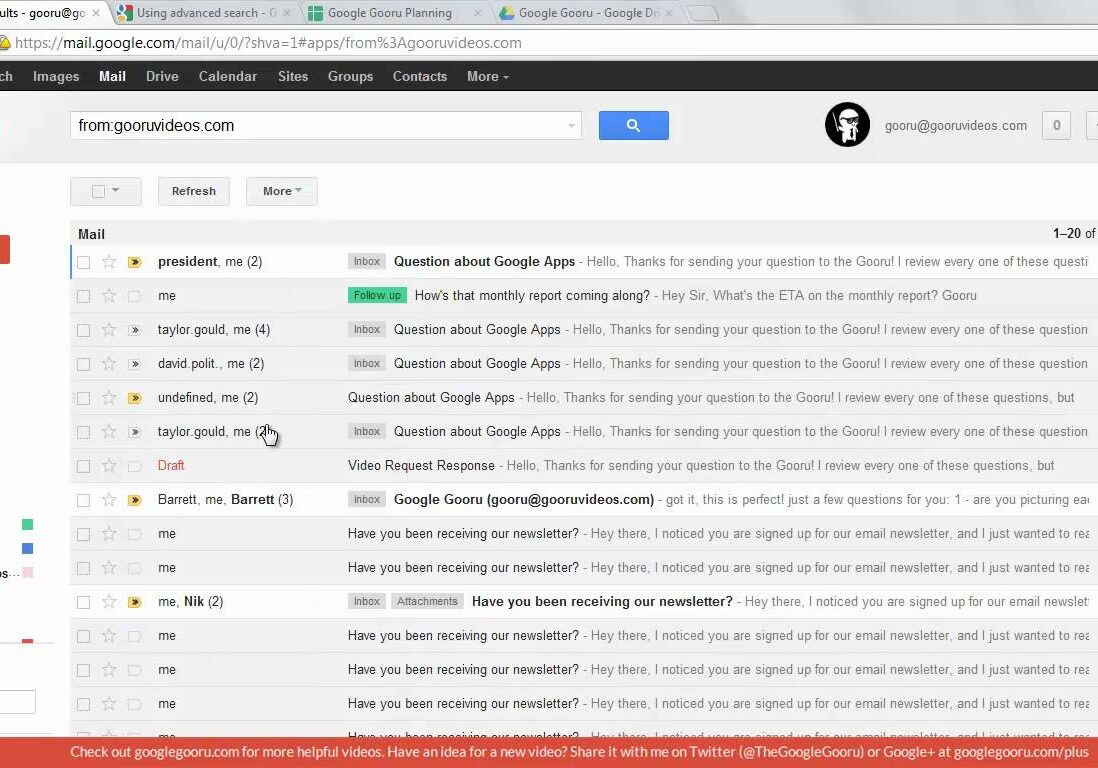Tick the select-all checkbox in toolbar
1098x768 pixels.
click(99, 191)
